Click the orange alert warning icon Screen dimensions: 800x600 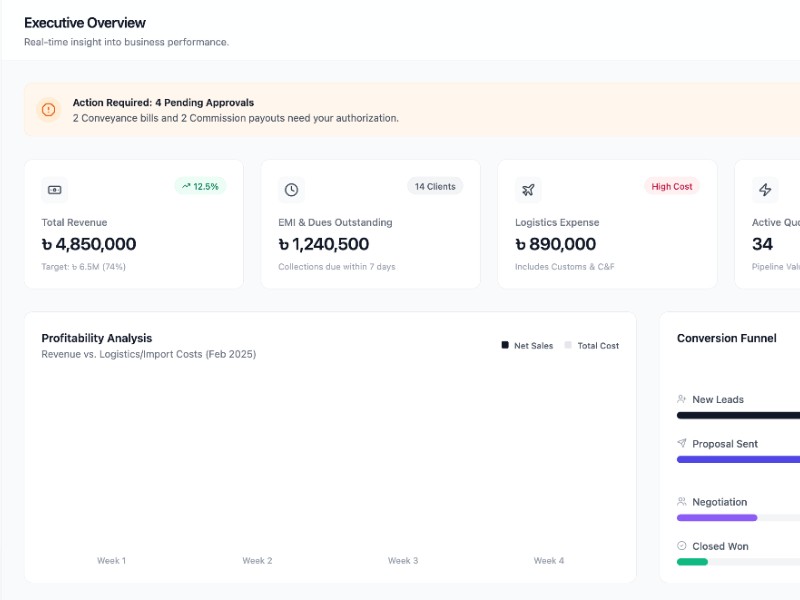[48, 110]
